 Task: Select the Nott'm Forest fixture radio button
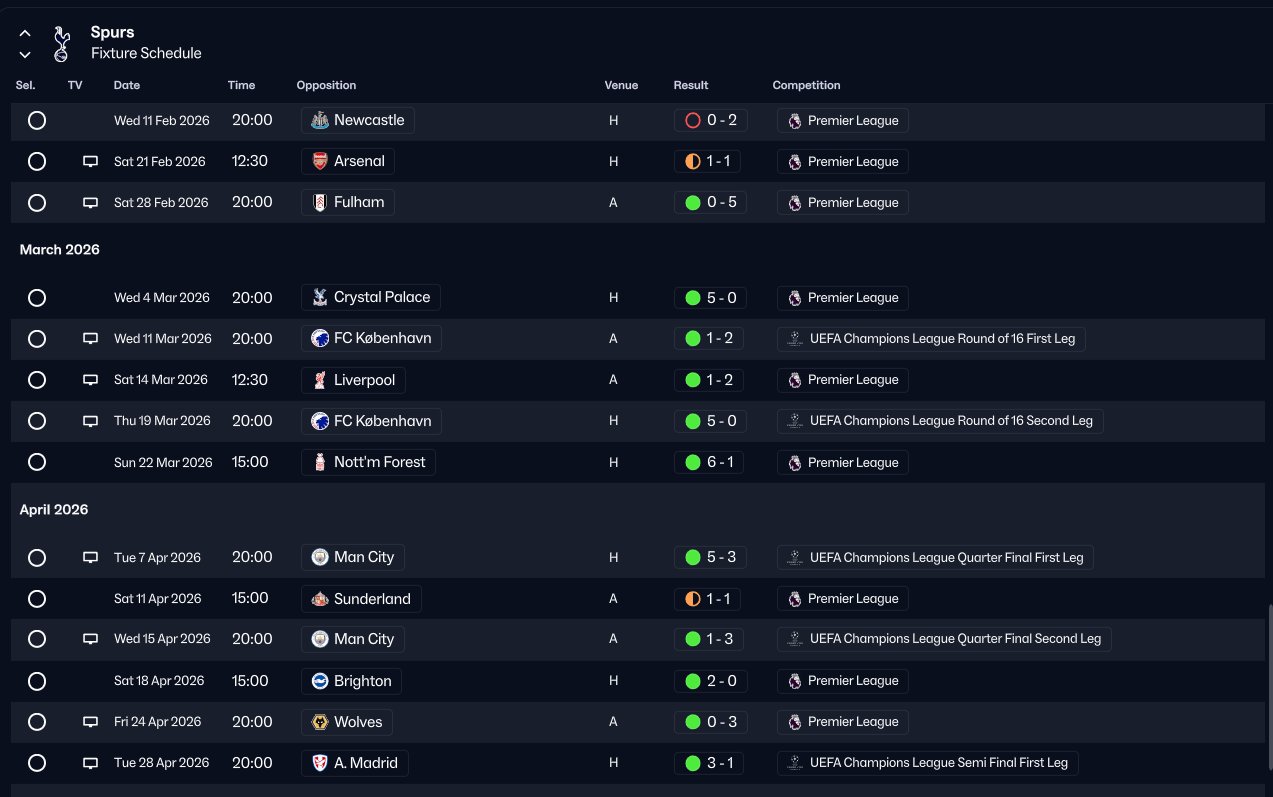point(37,462)
